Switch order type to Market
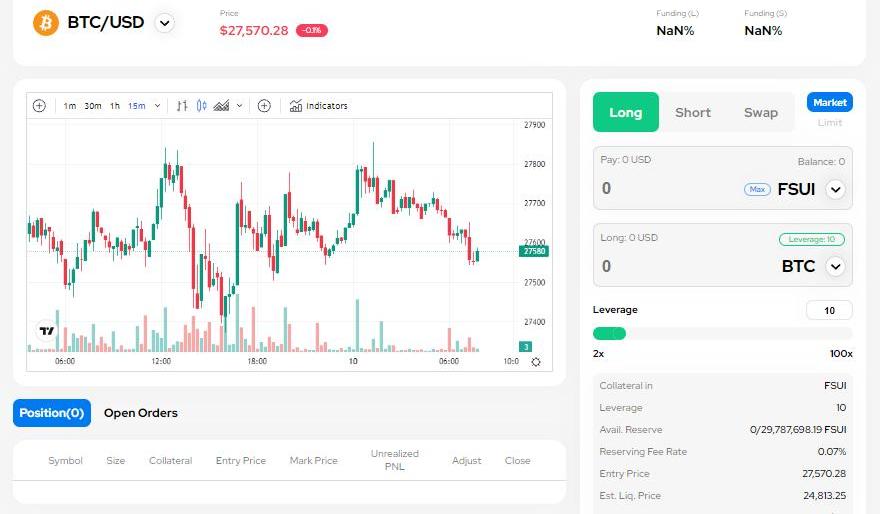The image size is (880, 514). click(829, 102)
